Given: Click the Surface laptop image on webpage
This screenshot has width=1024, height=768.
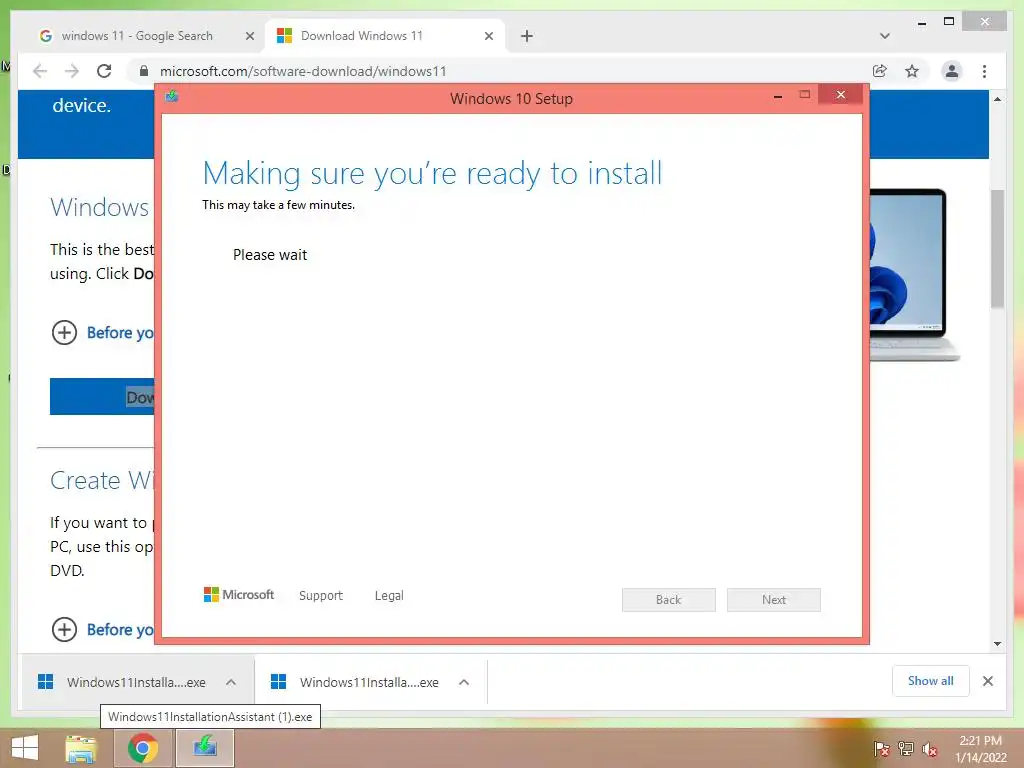Looking at the screenshot, I should 914,275.
